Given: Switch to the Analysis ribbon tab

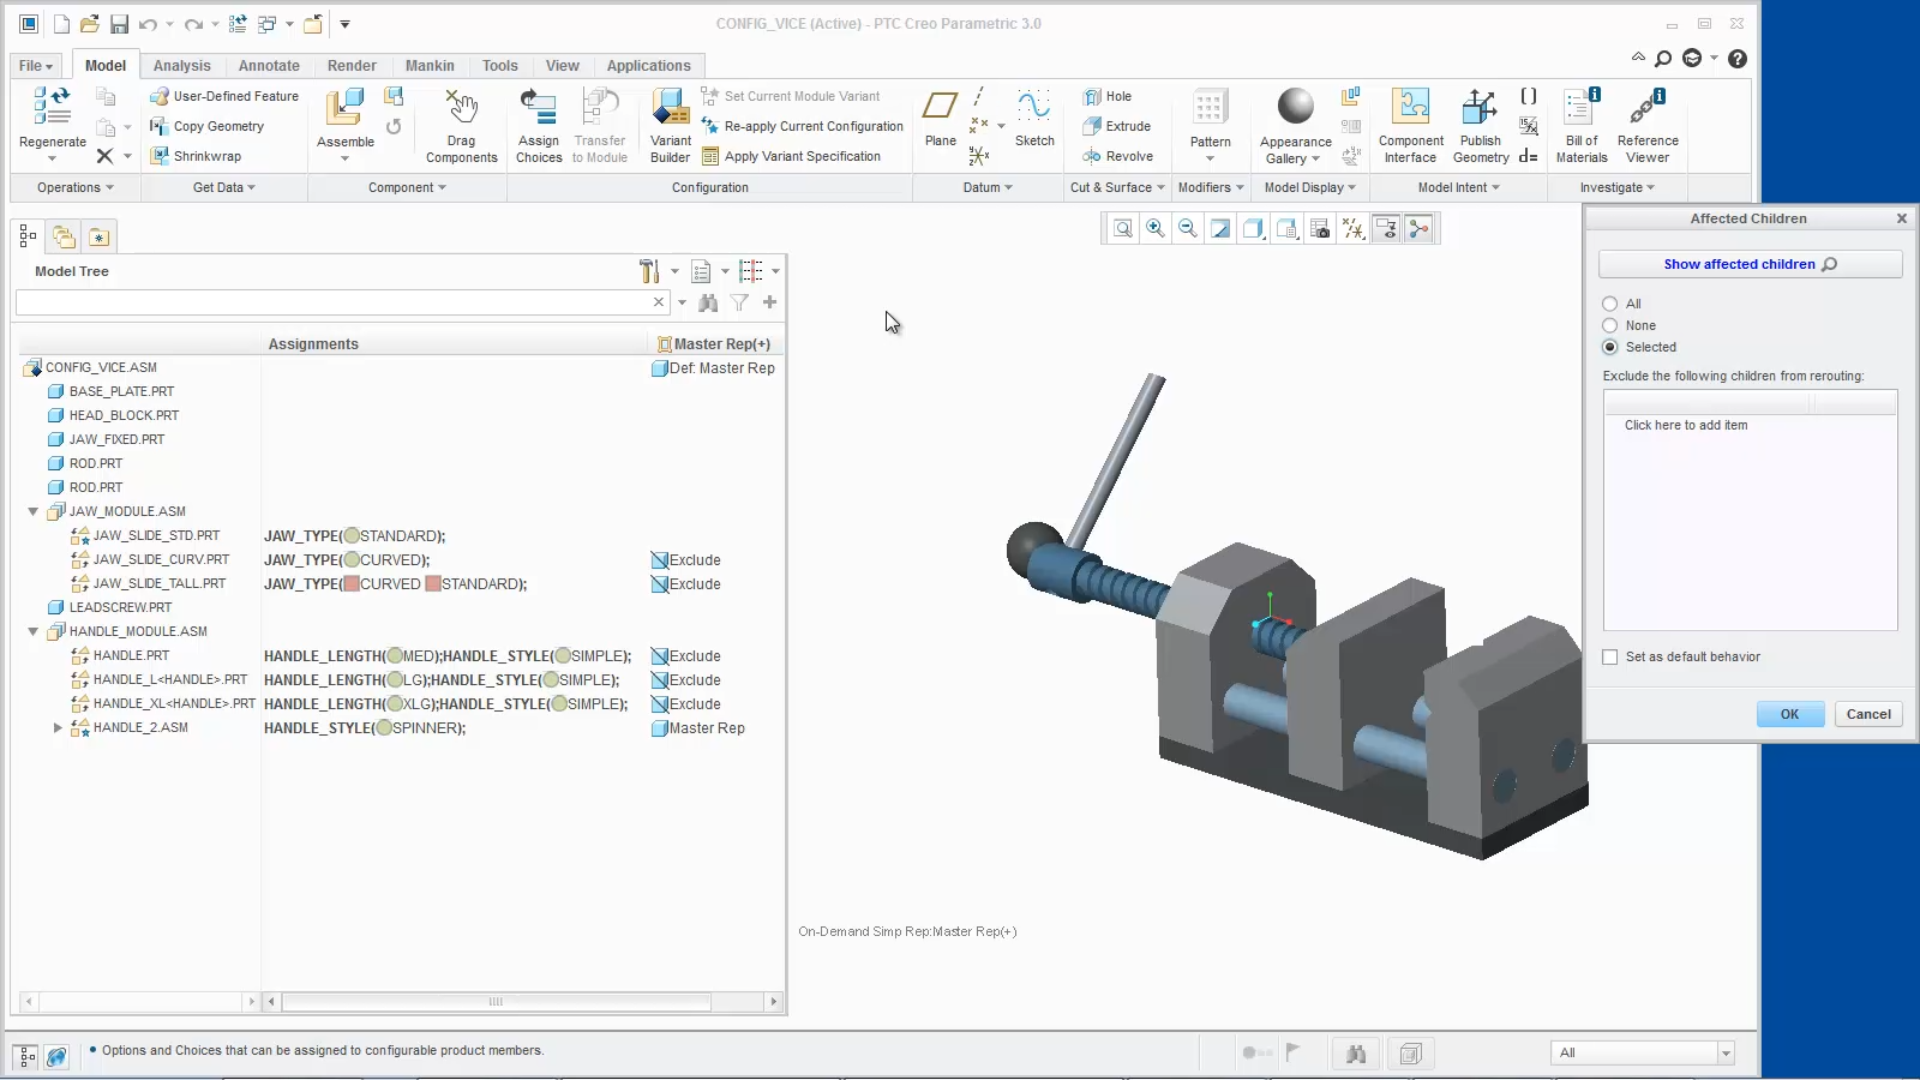Looking at the screenshot, I should pos(181,65).
